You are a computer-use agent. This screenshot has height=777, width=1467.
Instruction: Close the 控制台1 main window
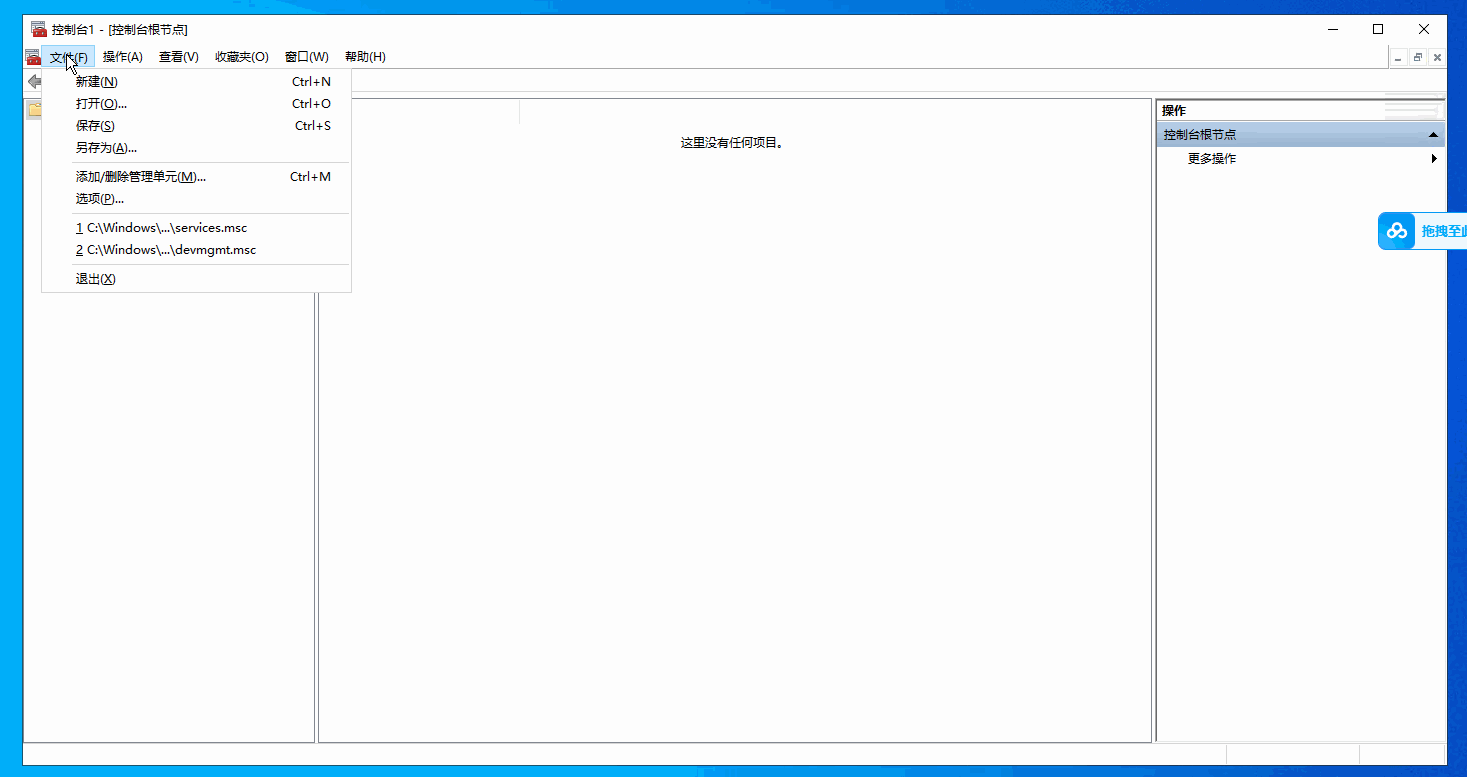tap(1424, 29)
